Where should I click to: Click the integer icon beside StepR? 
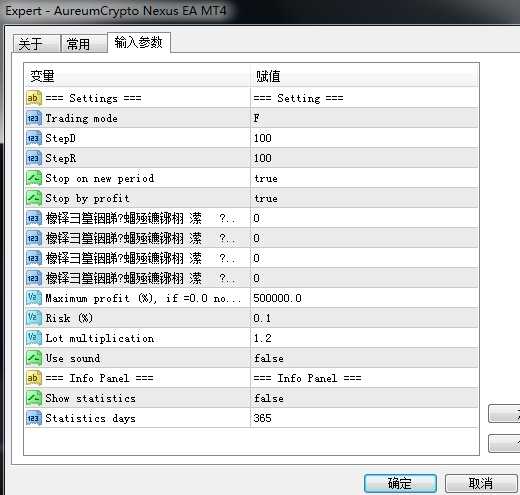[34, 158]
